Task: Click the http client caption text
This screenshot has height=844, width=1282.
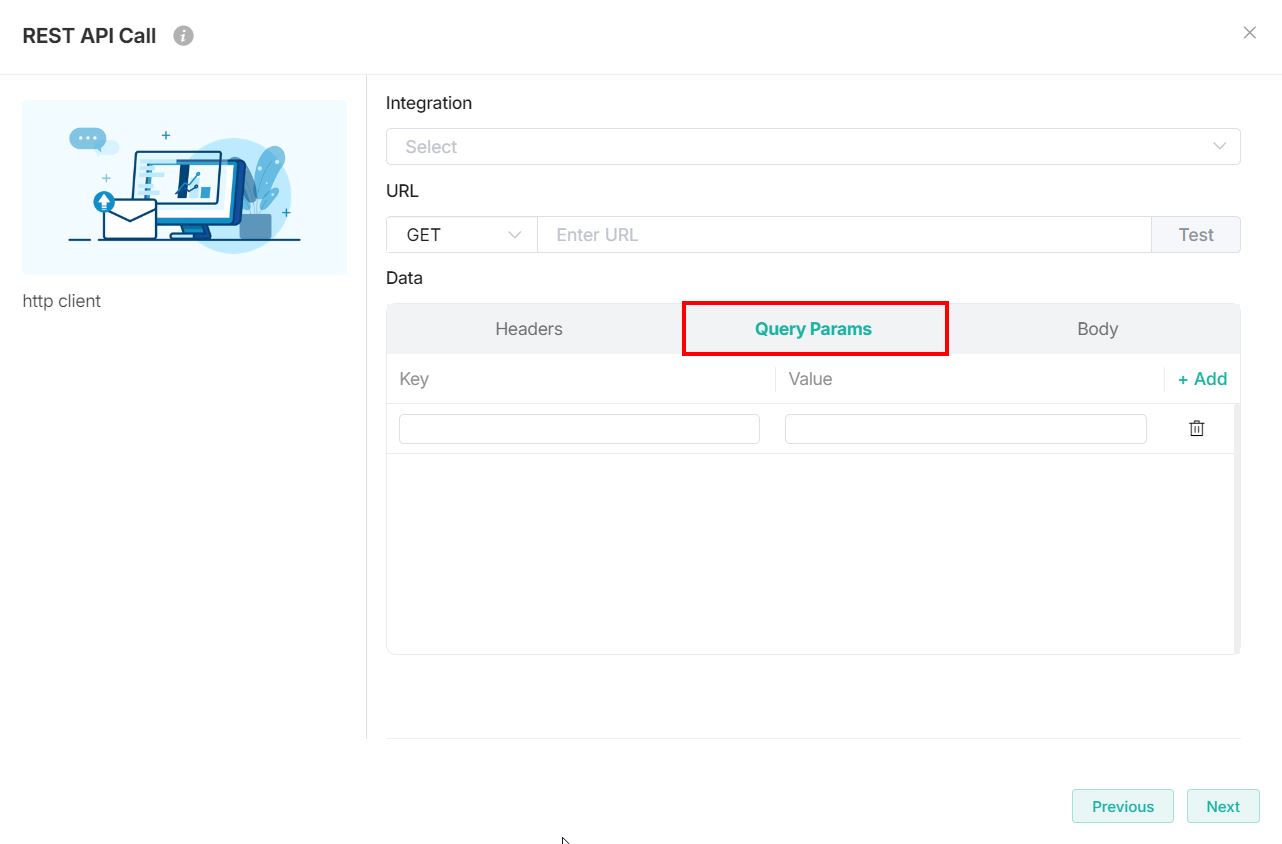Action: pos(62,301)
